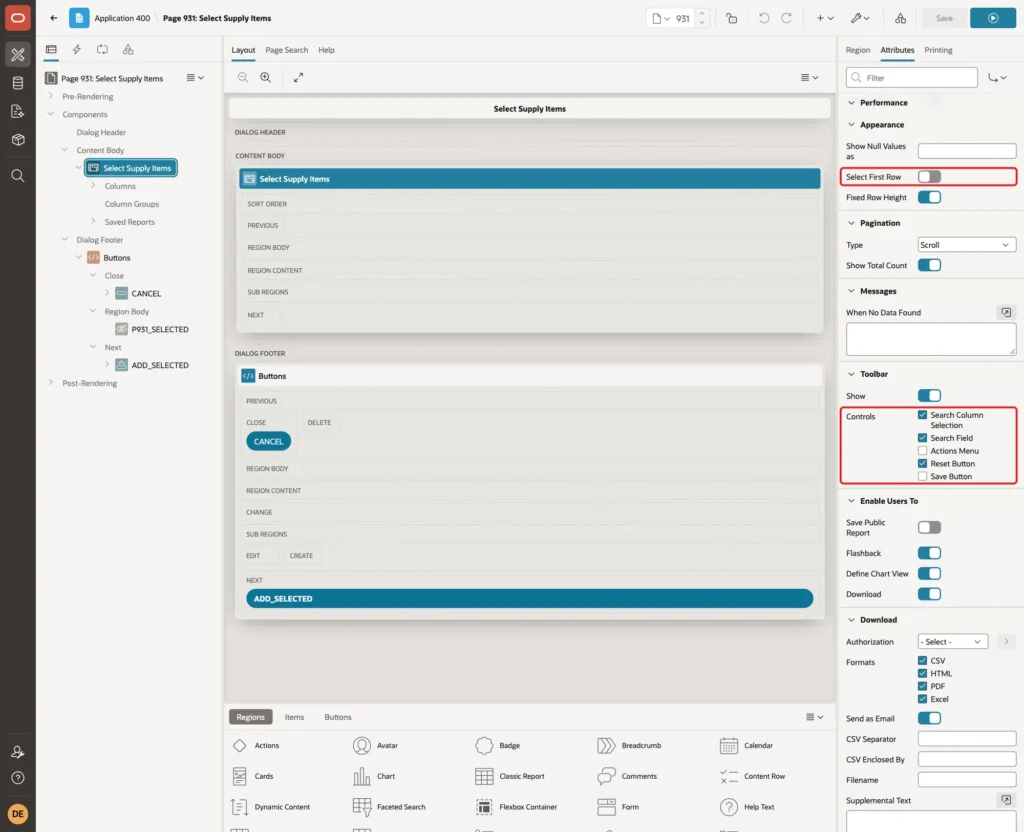This screenshot has width=1024, height=832.
Task: Zoom out the layout view
Action: click(x=242, y=77)
